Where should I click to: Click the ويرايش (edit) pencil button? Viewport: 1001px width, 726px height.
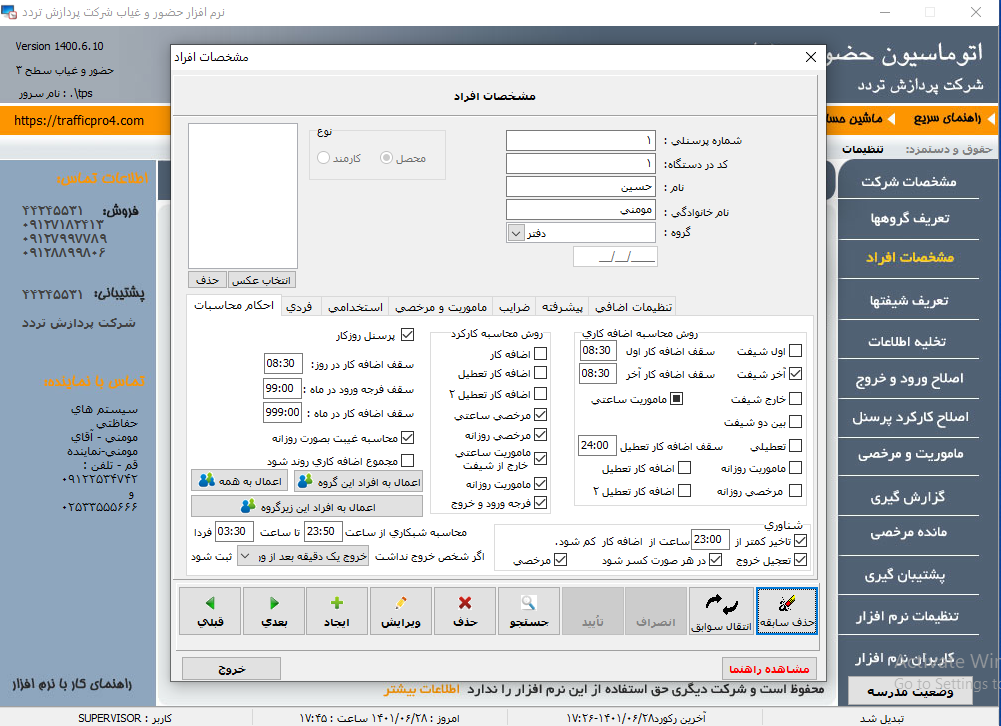coord(401,612)
